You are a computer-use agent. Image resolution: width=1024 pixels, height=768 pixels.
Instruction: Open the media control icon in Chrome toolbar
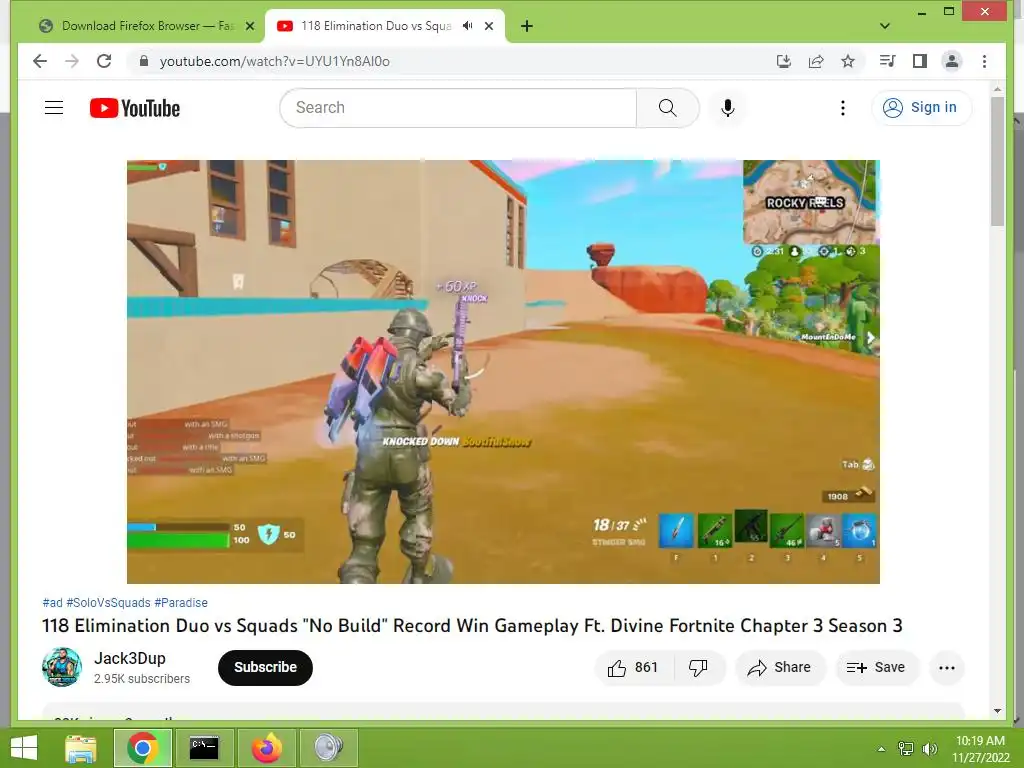(887, 61)
